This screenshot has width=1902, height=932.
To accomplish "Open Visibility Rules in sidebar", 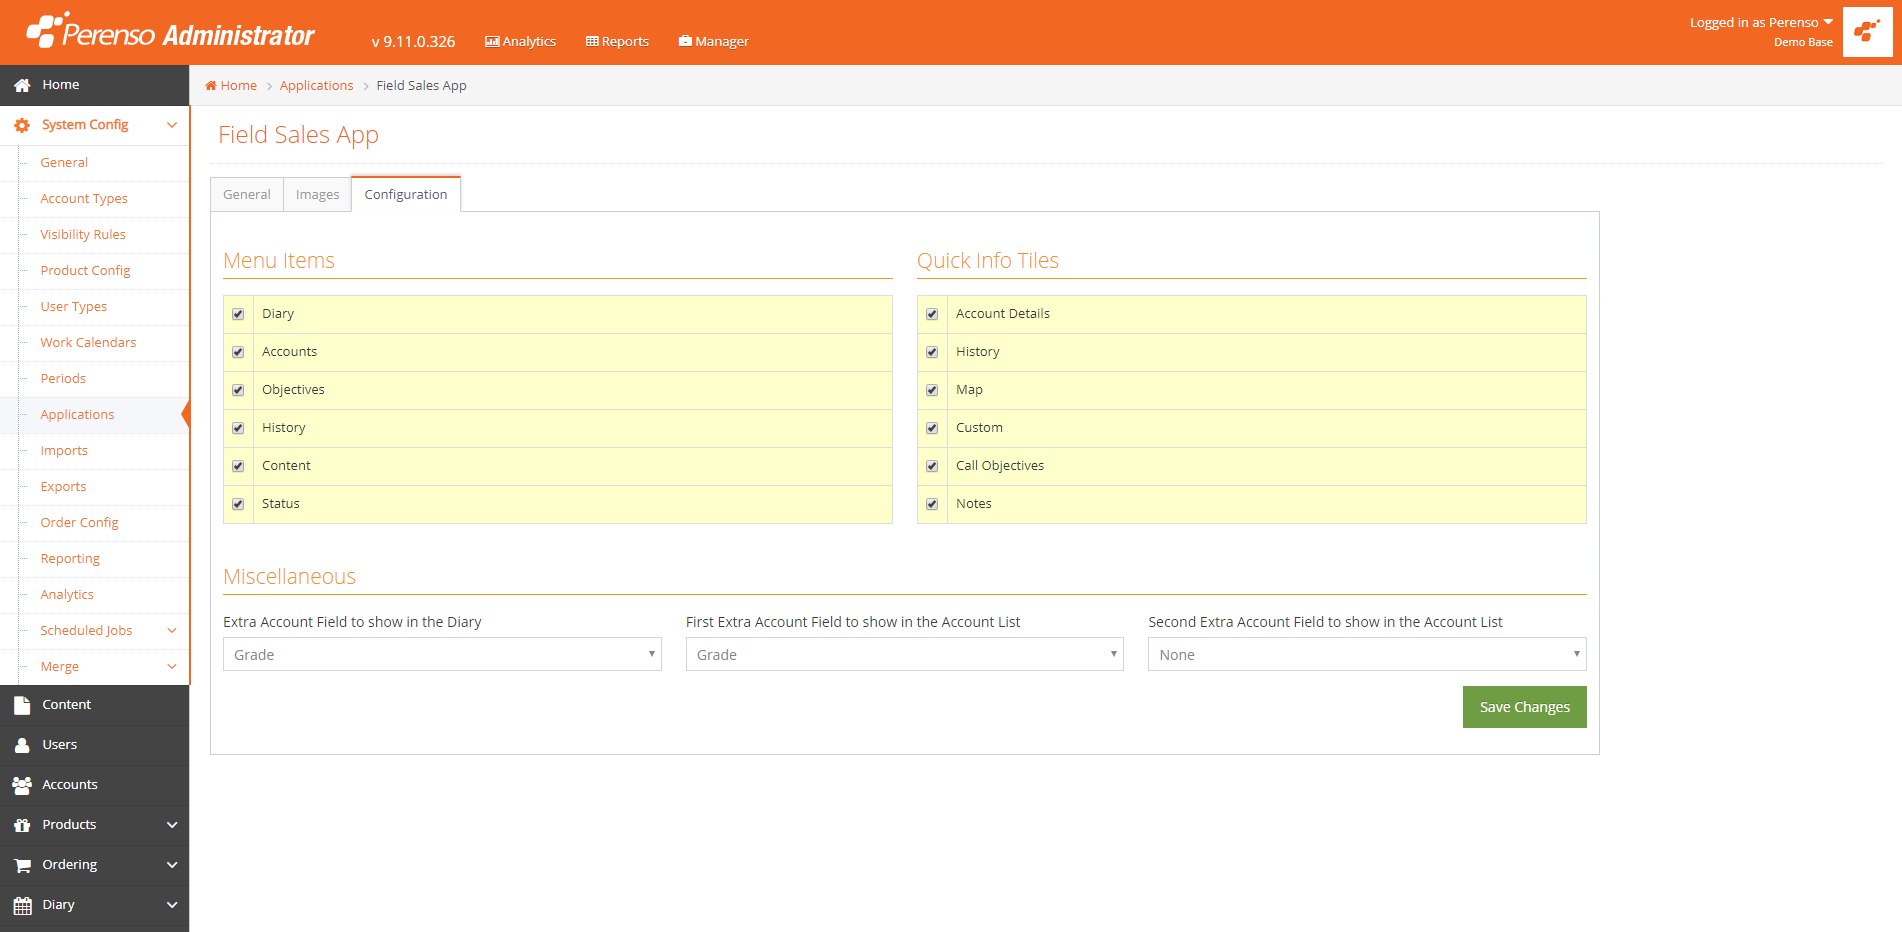I will 83,234.
